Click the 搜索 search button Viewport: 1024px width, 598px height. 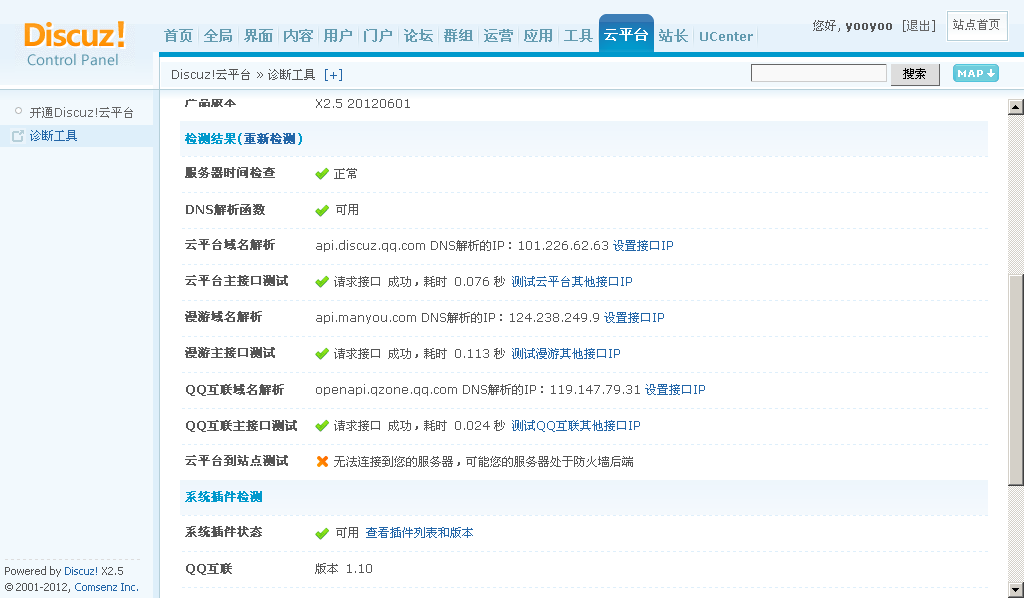coord(915,74)
